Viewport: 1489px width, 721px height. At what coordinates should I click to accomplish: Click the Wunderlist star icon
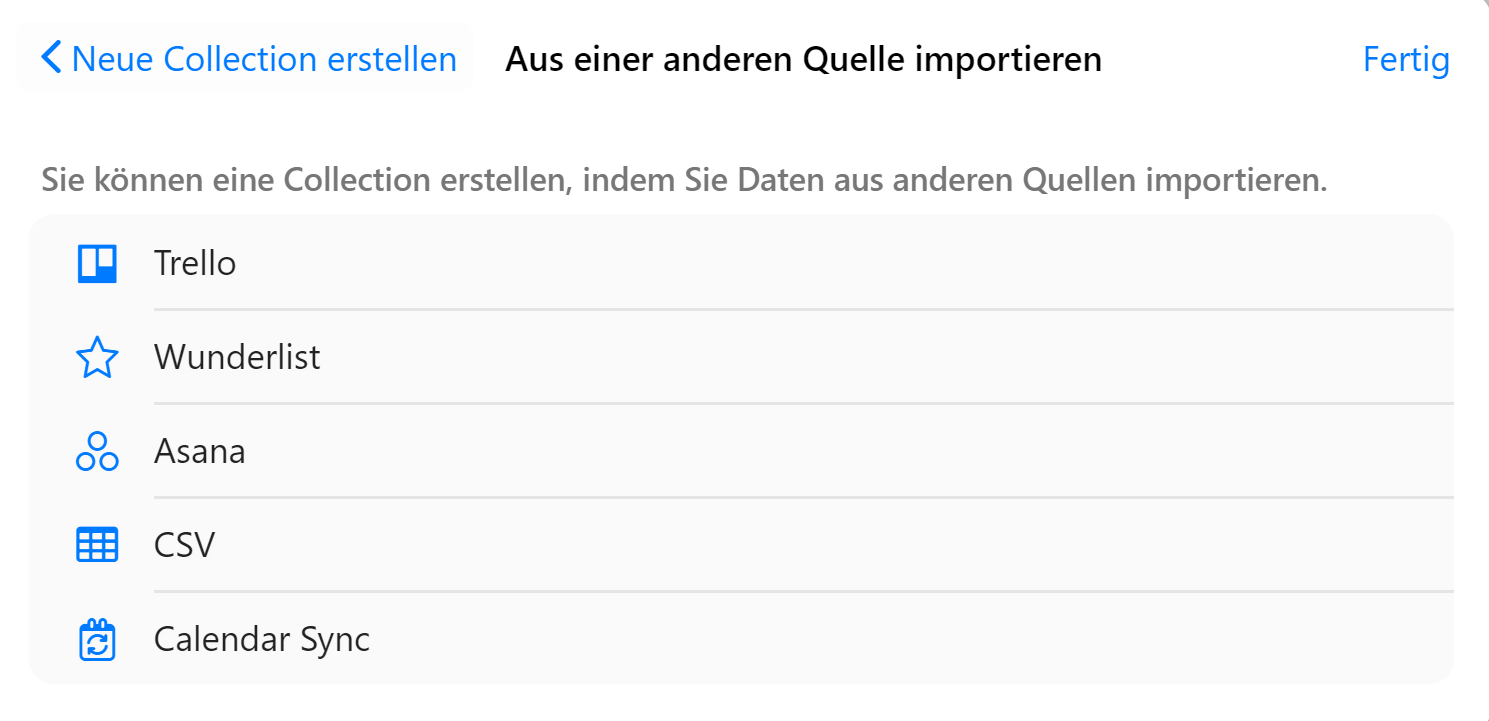[97, 358]
